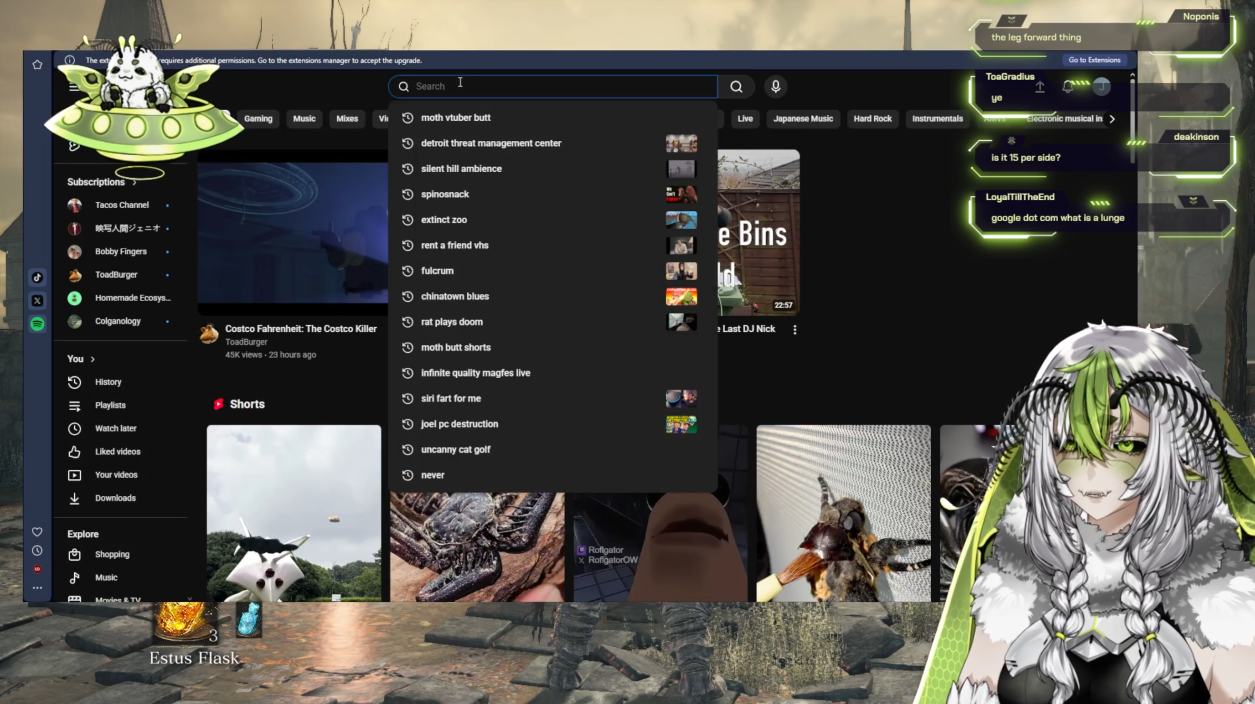
Task: Open Liked videos
Action: click(120, 452)
